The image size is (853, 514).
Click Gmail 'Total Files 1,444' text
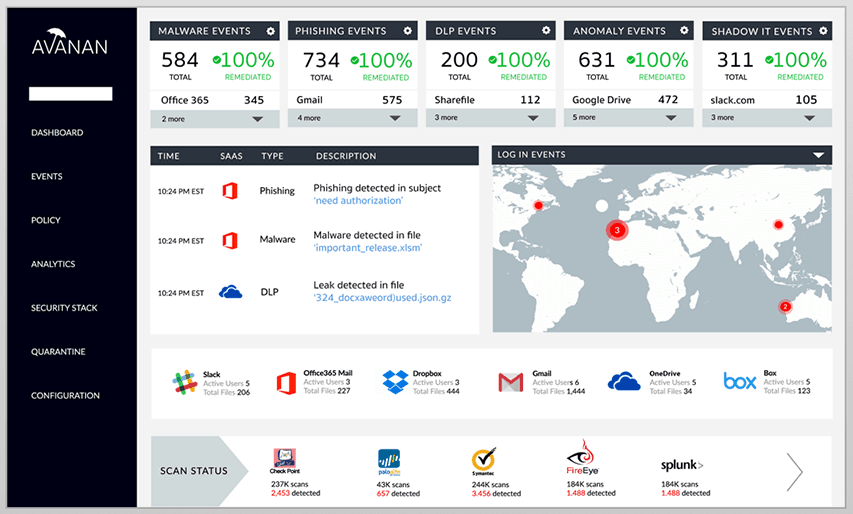[559, 391]
